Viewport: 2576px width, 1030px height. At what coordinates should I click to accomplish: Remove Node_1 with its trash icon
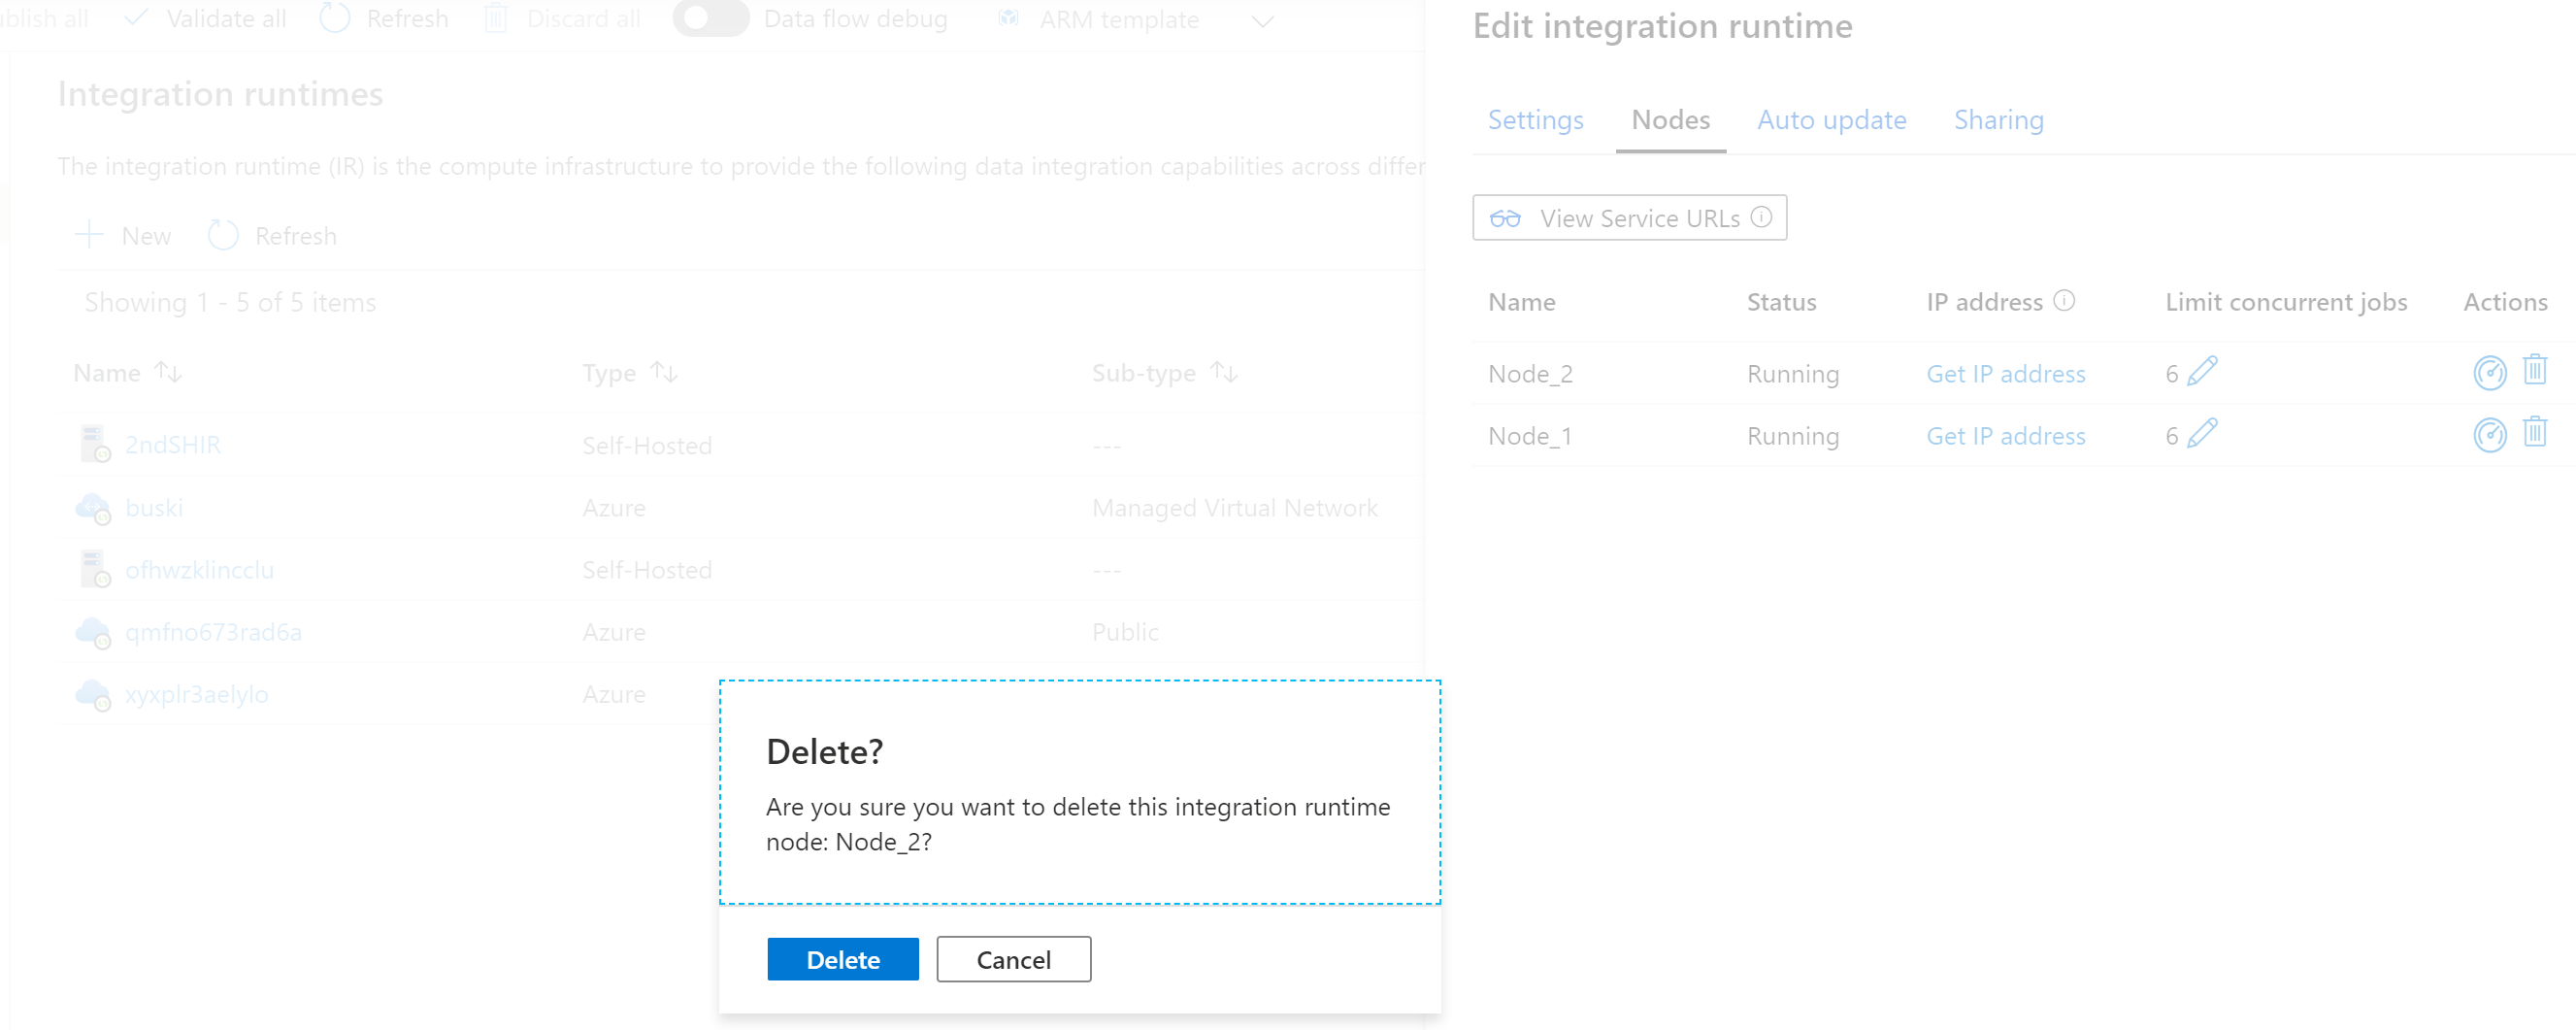click(x=2537, y=433)
